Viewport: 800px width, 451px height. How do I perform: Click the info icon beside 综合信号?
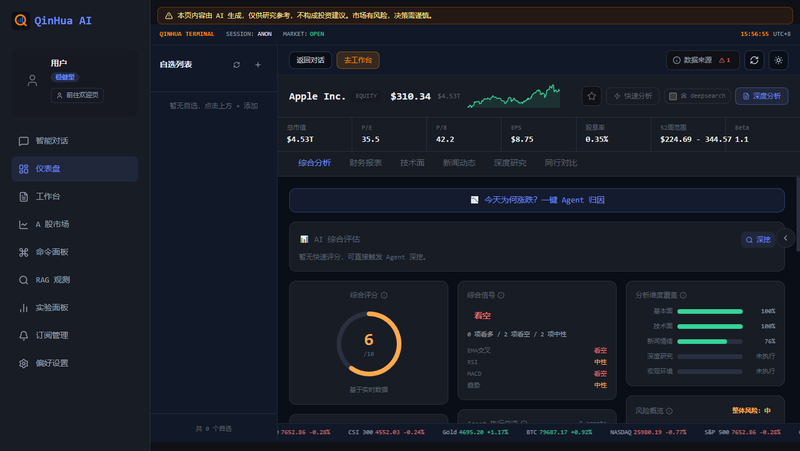point(501,295)
